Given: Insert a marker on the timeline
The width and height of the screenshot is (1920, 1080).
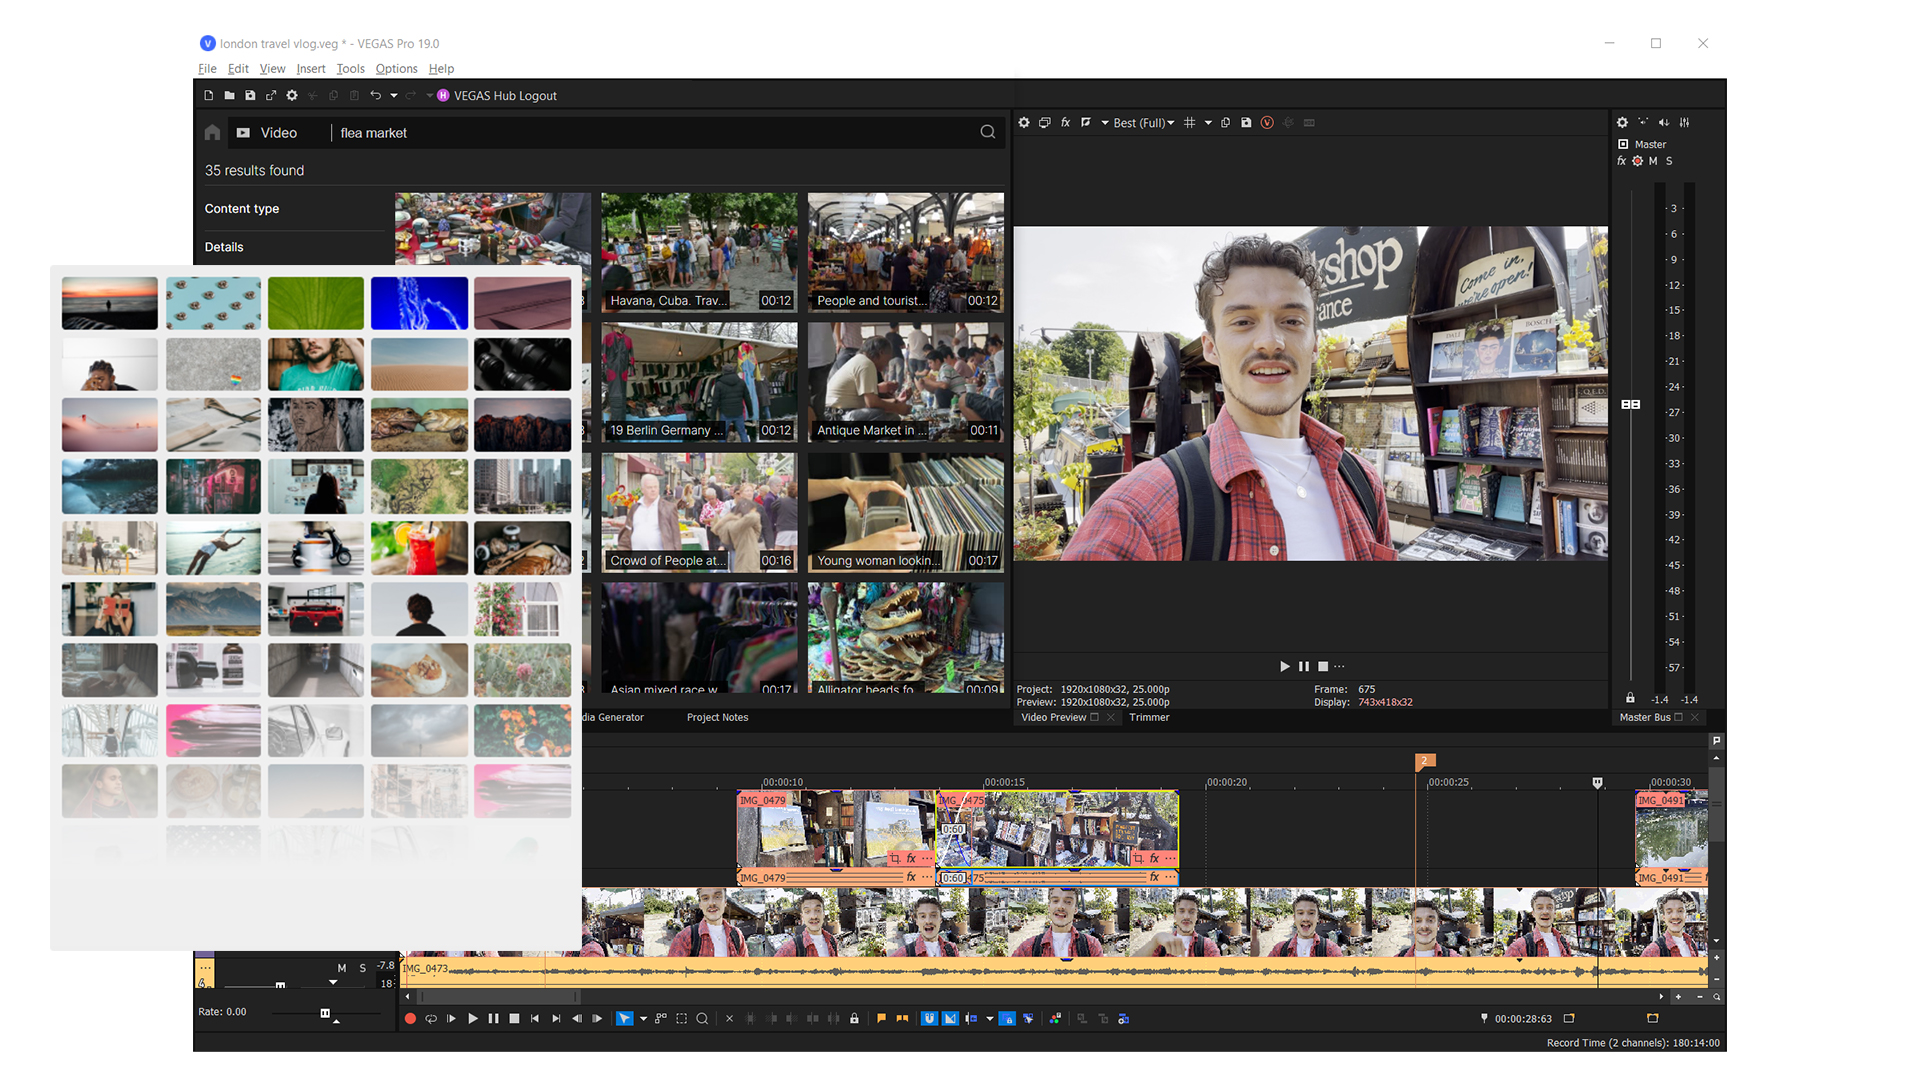Looking at the screenshot, I should (881, 1019).
